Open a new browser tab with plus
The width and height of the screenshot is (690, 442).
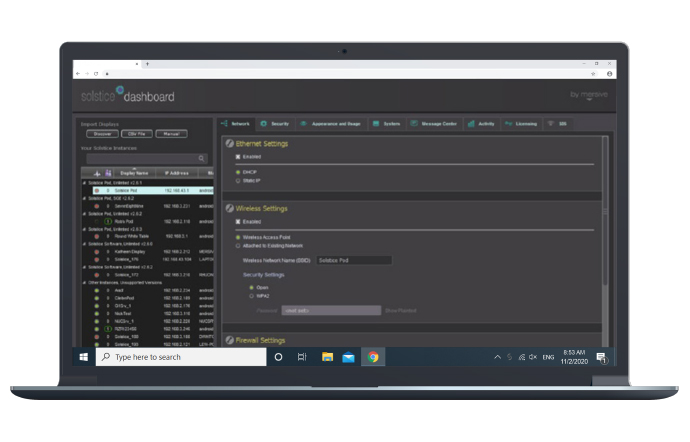click(x=147, y=64)
